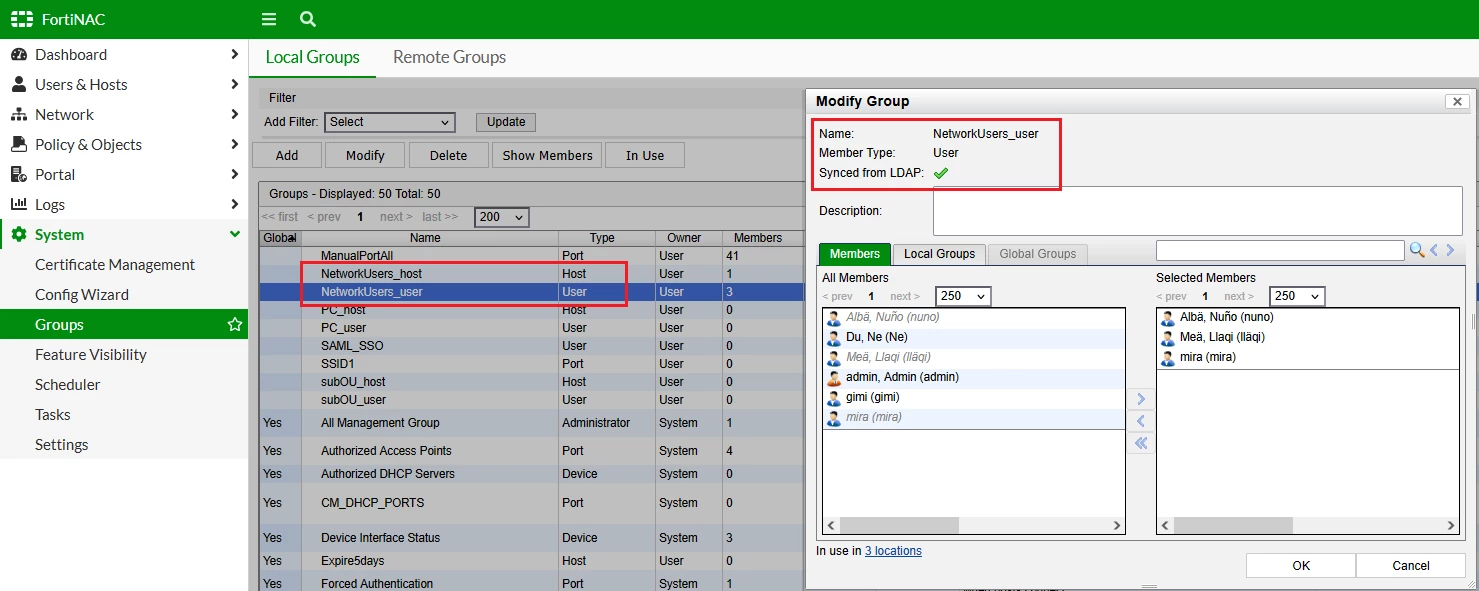The image size is (1479, 591).
Task: Select the NetworkUsers_host group row
Action: (x=530, y=274)
